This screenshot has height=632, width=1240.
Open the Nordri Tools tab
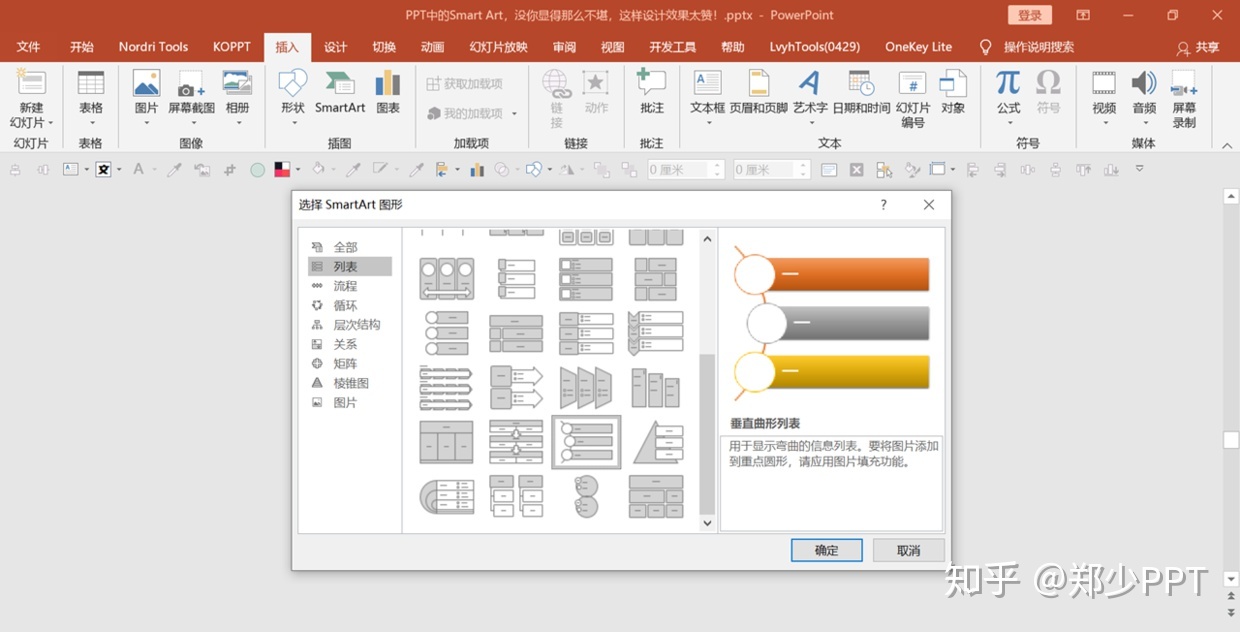coord(153,47)
